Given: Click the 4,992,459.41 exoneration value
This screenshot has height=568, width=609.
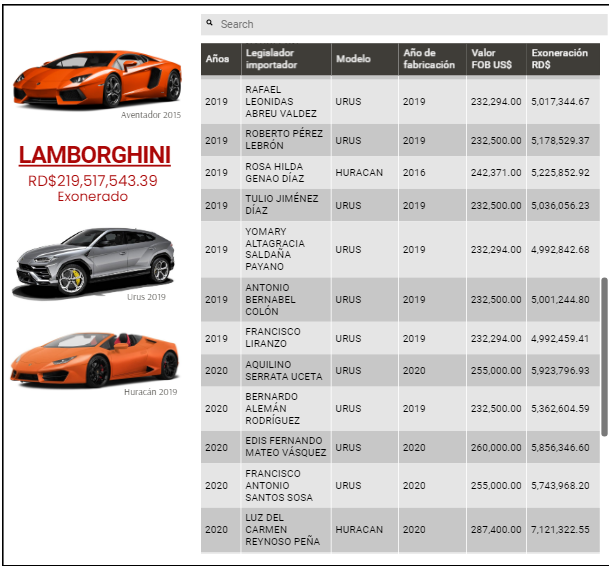Looking at the screenshot, I should tap(560, 338).
